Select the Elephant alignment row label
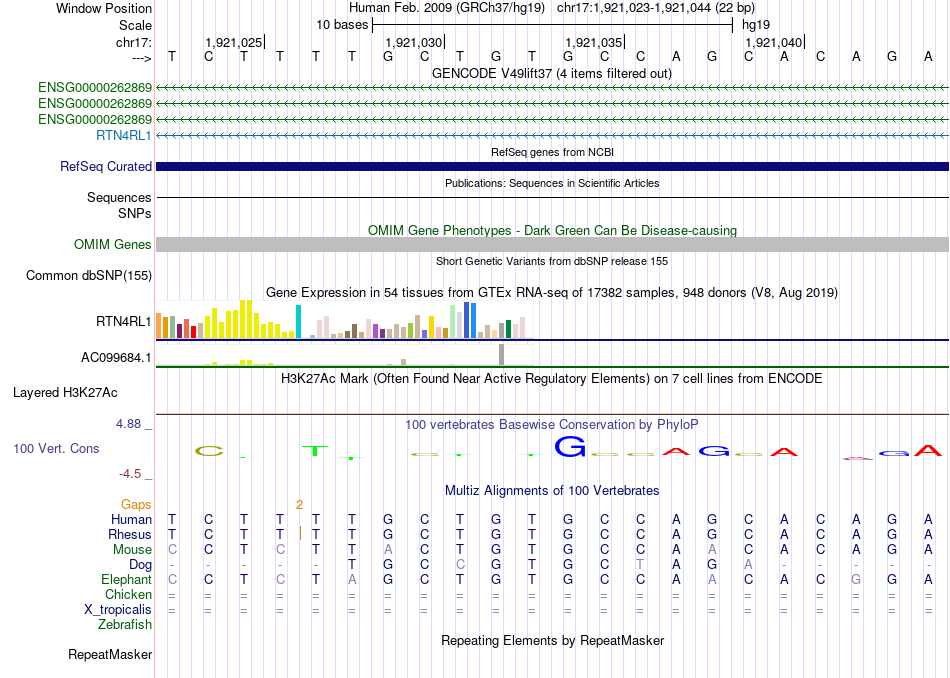 (126, 579)
